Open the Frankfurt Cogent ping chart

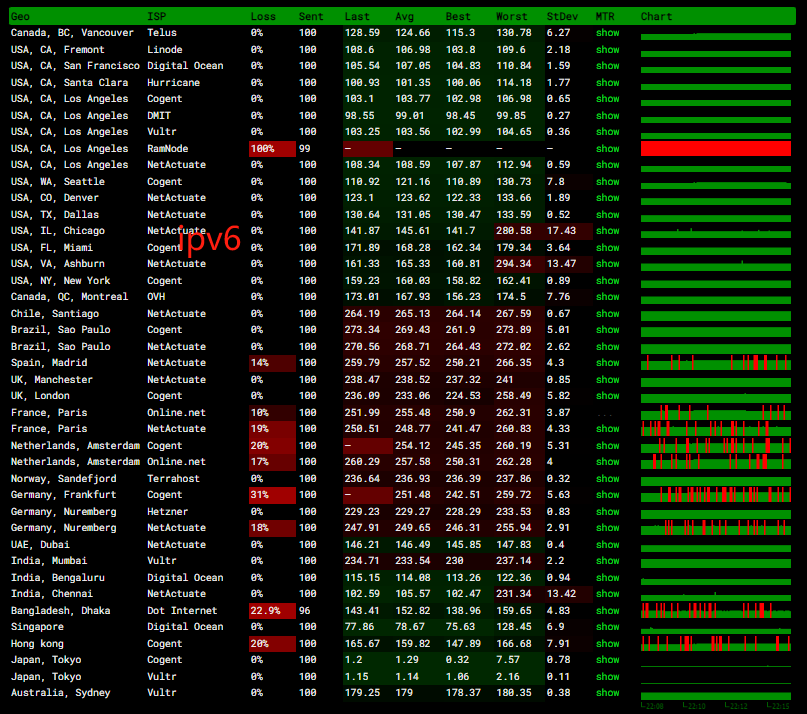click(716, 495)
